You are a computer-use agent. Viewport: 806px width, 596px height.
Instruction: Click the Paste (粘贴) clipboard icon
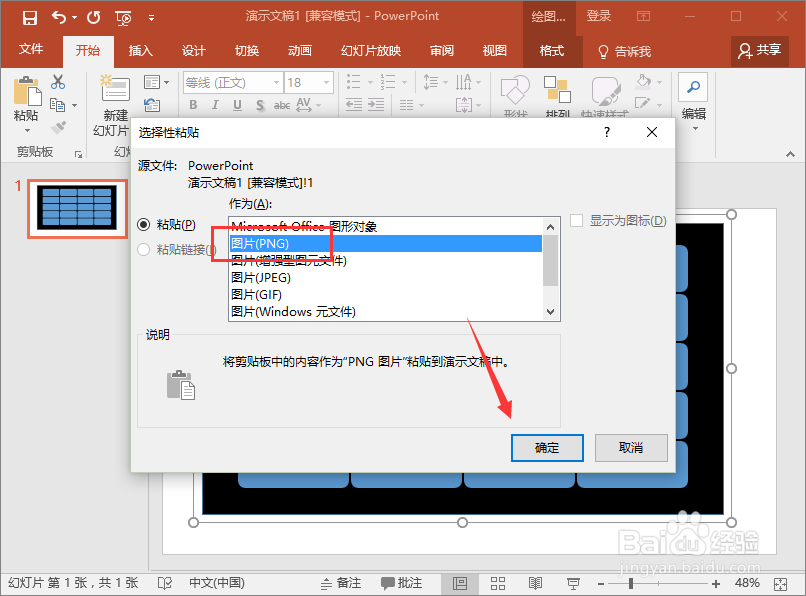[27, 92]
